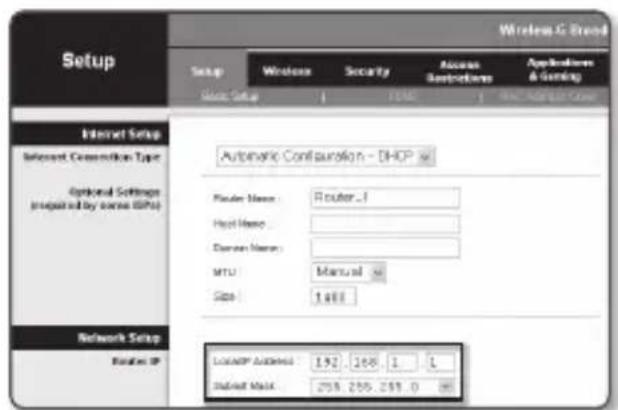Viewport: 618px width, 410px height.
Task: Select the Basic Setup sub-tab
Action: (x=229, y=97)
